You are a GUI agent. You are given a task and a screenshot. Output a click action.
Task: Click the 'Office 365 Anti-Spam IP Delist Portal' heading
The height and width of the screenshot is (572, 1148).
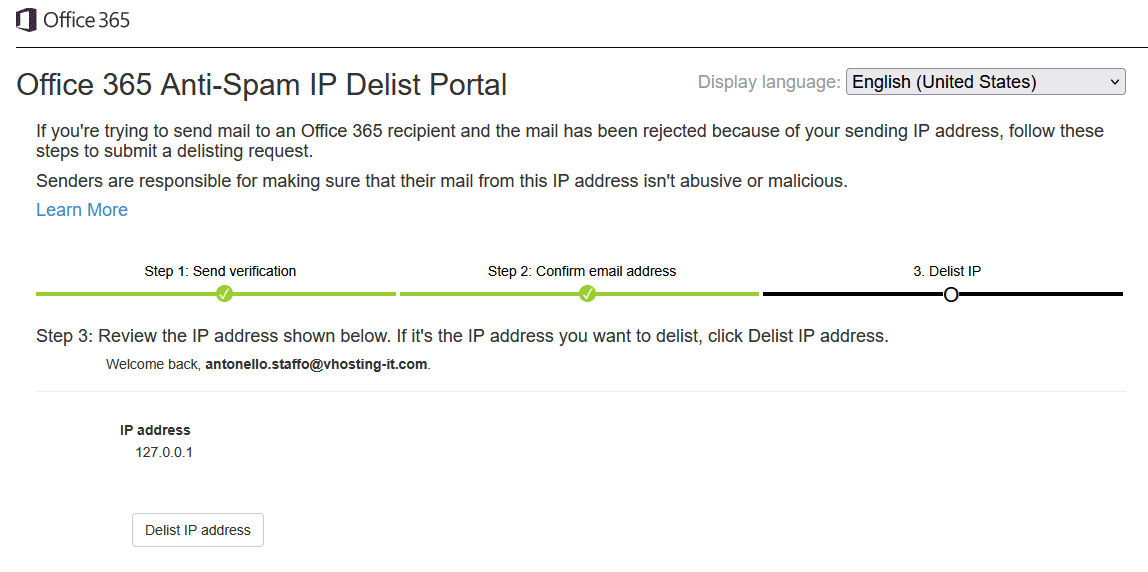(262, 85)
